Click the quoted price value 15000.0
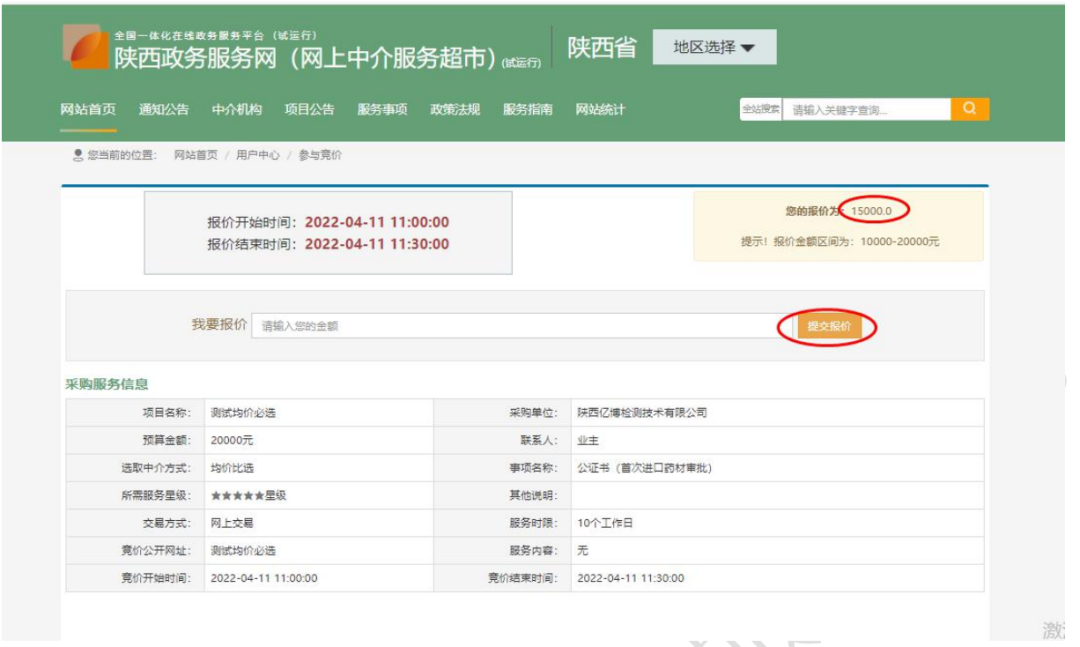 871,211
